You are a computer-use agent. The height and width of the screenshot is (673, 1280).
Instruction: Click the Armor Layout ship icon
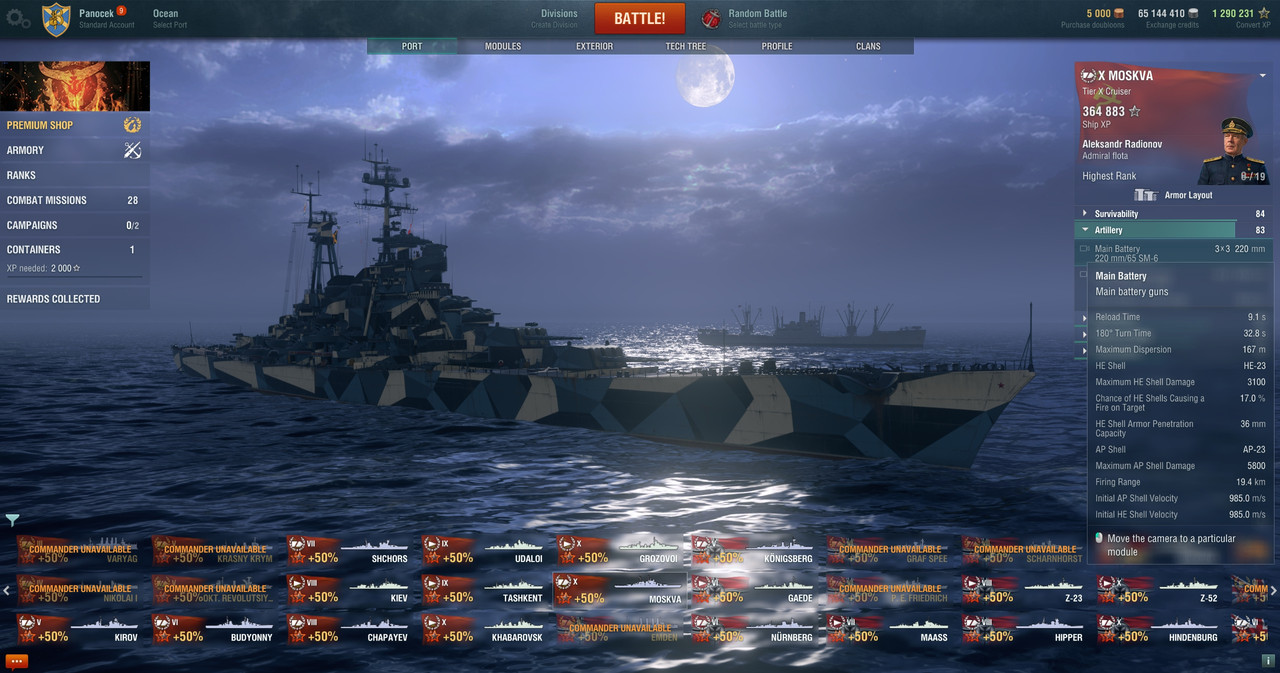tap(1145, 195)
